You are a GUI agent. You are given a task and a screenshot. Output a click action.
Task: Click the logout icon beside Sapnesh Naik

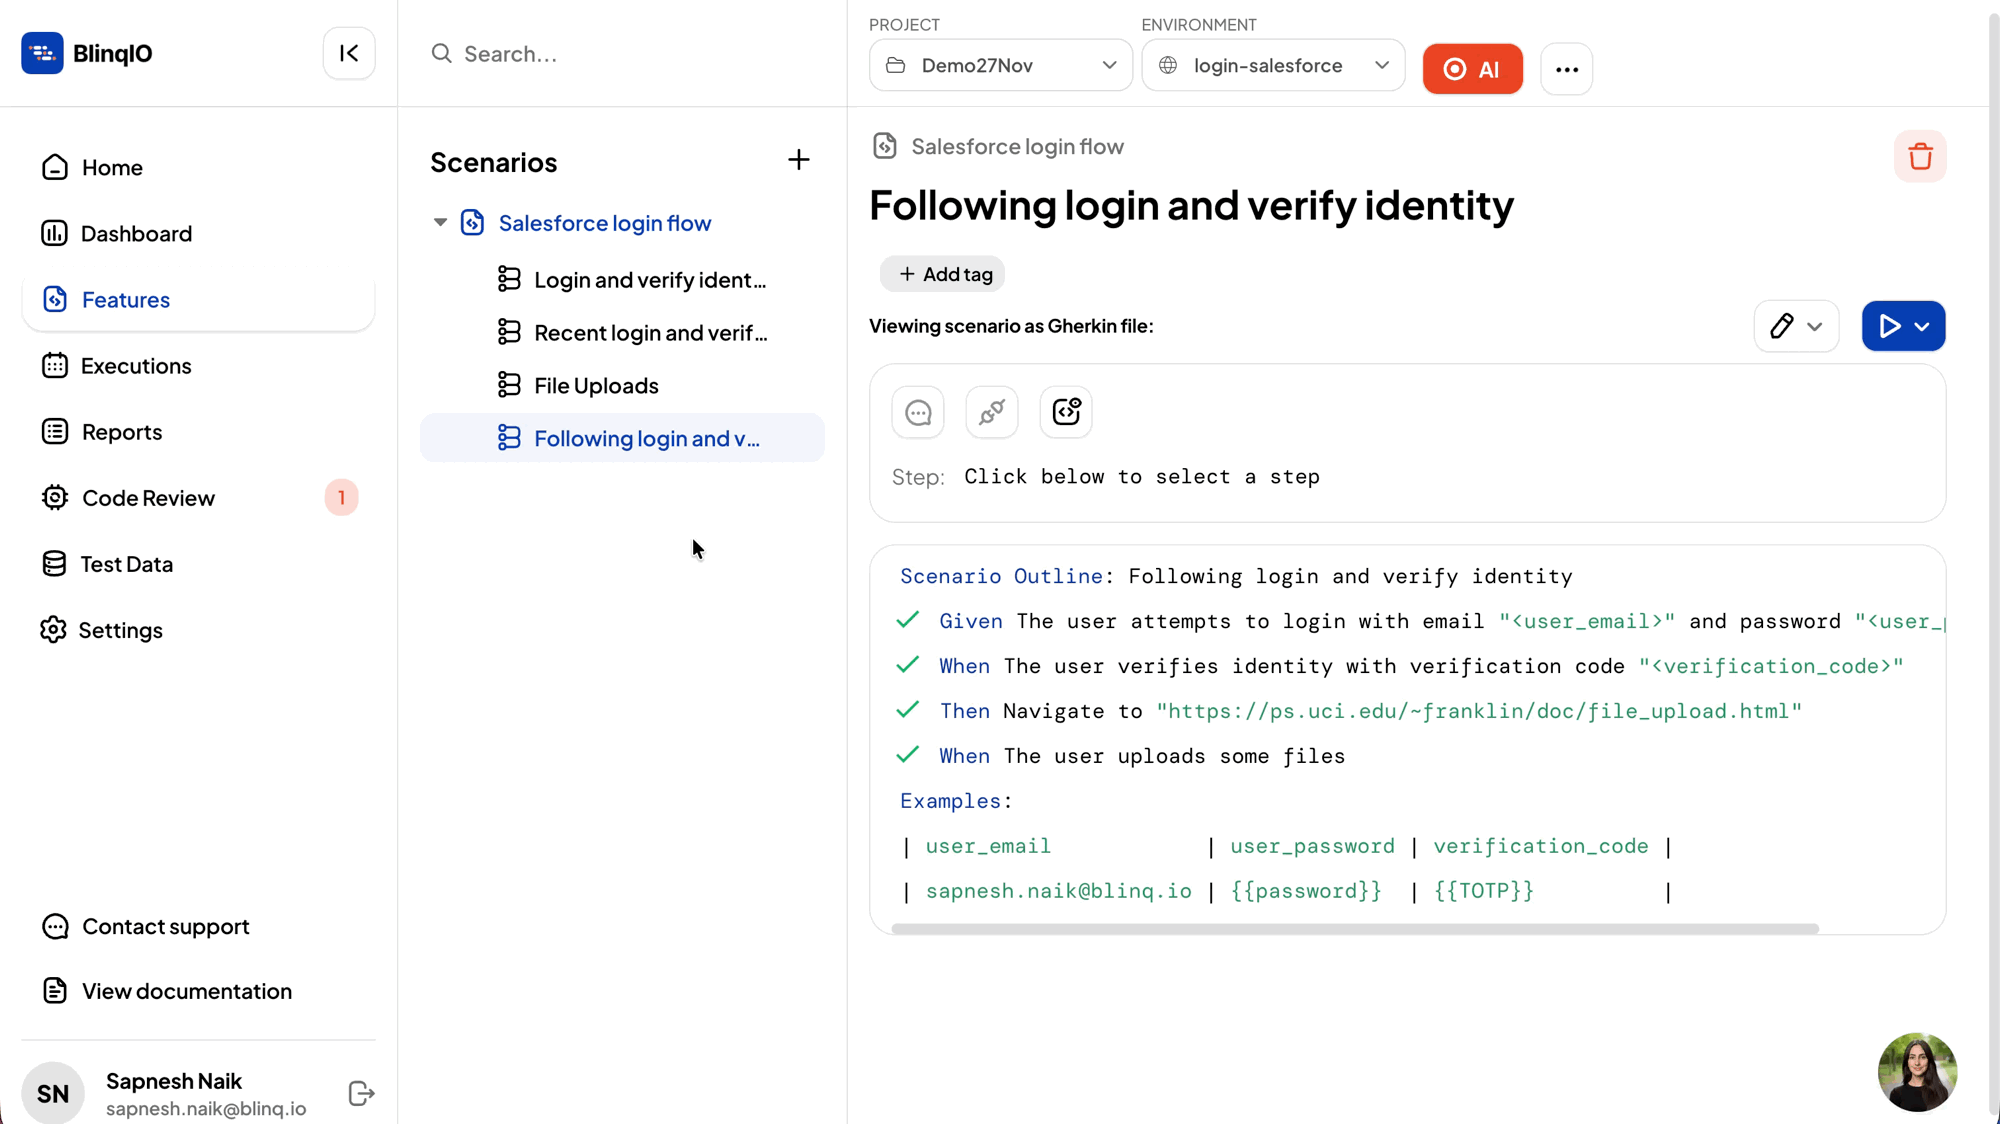tap(361, 1093)
